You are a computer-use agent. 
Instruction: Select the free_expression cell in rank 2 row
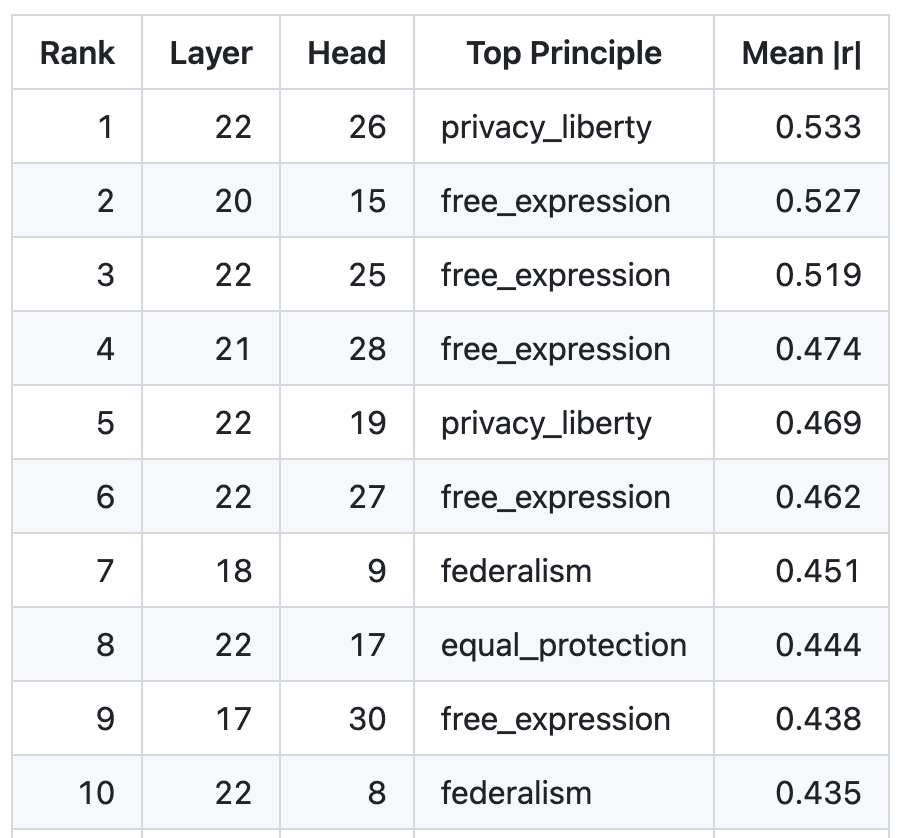555,201
